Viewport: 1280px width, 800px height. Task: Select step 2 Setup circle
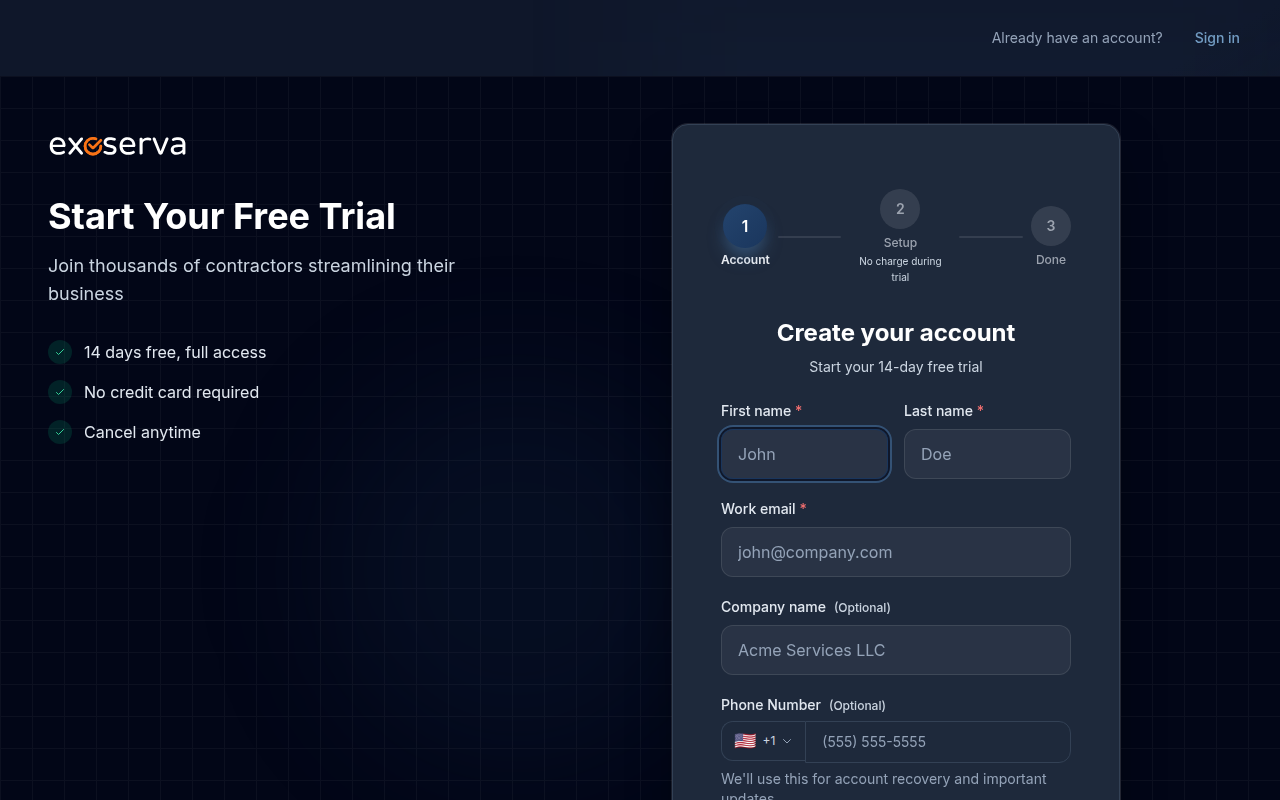[900, 209]
